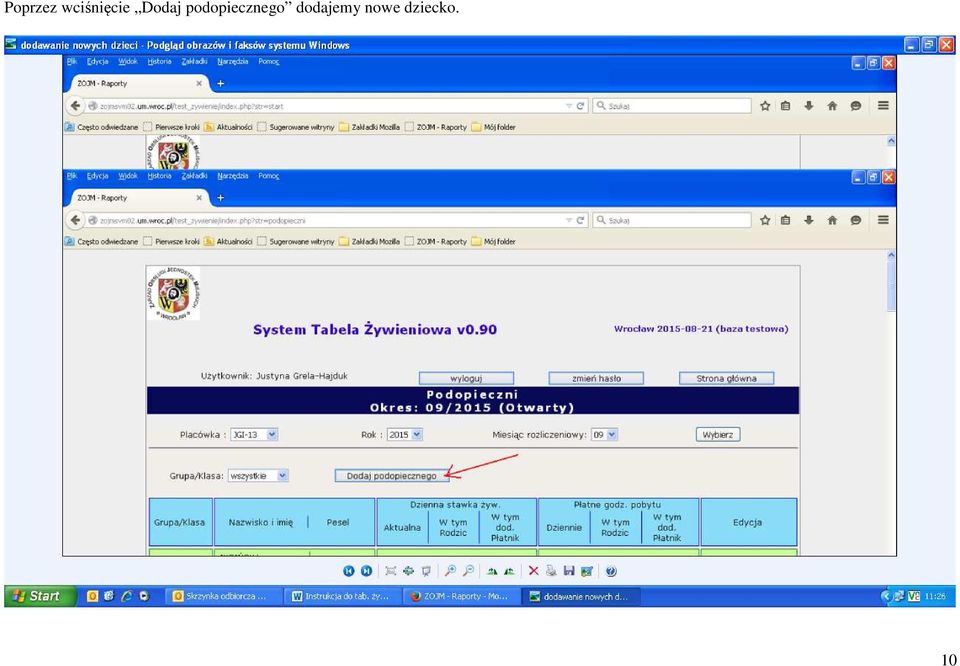Print the image via printer icon

pyautogui.click(x=551, y=571)
